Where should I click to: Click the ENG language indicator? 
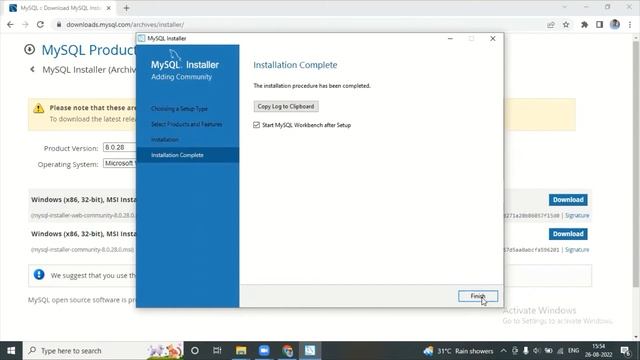pos(573,351)
